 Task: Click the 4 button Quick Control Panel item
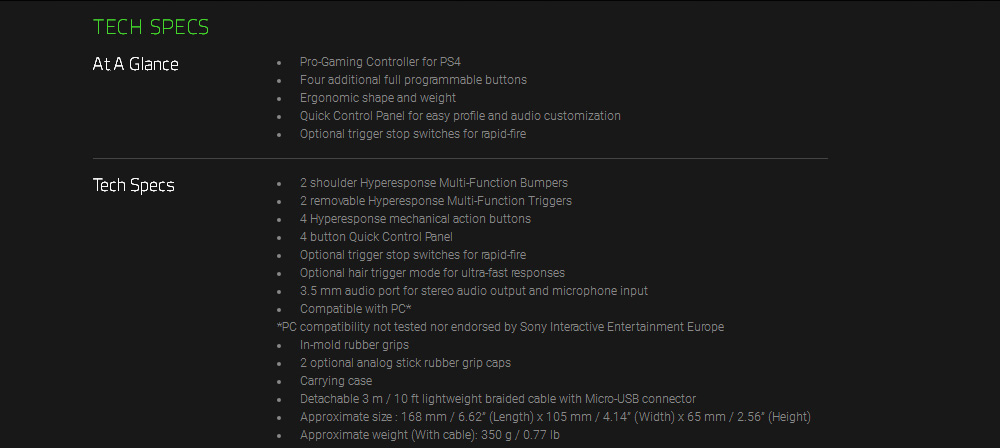click(x=376, y=237)
